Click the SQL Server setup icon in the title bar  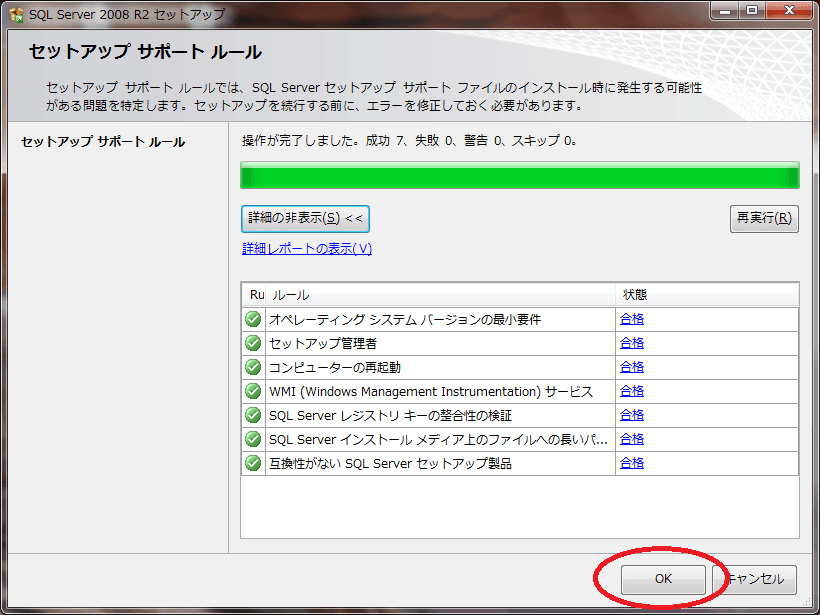tap(14, 11)
